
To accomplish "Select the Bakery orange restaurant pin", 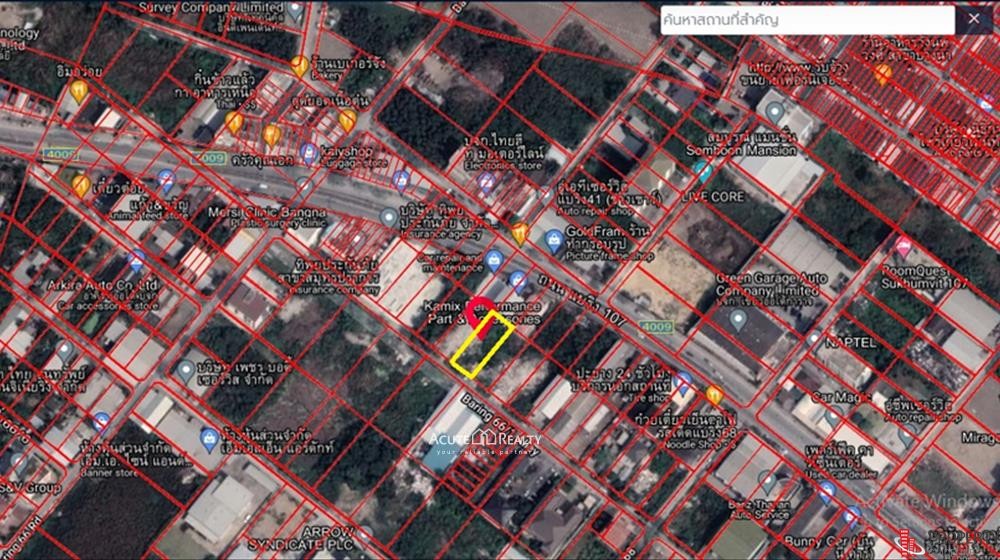I will click(x=299, y=66).
